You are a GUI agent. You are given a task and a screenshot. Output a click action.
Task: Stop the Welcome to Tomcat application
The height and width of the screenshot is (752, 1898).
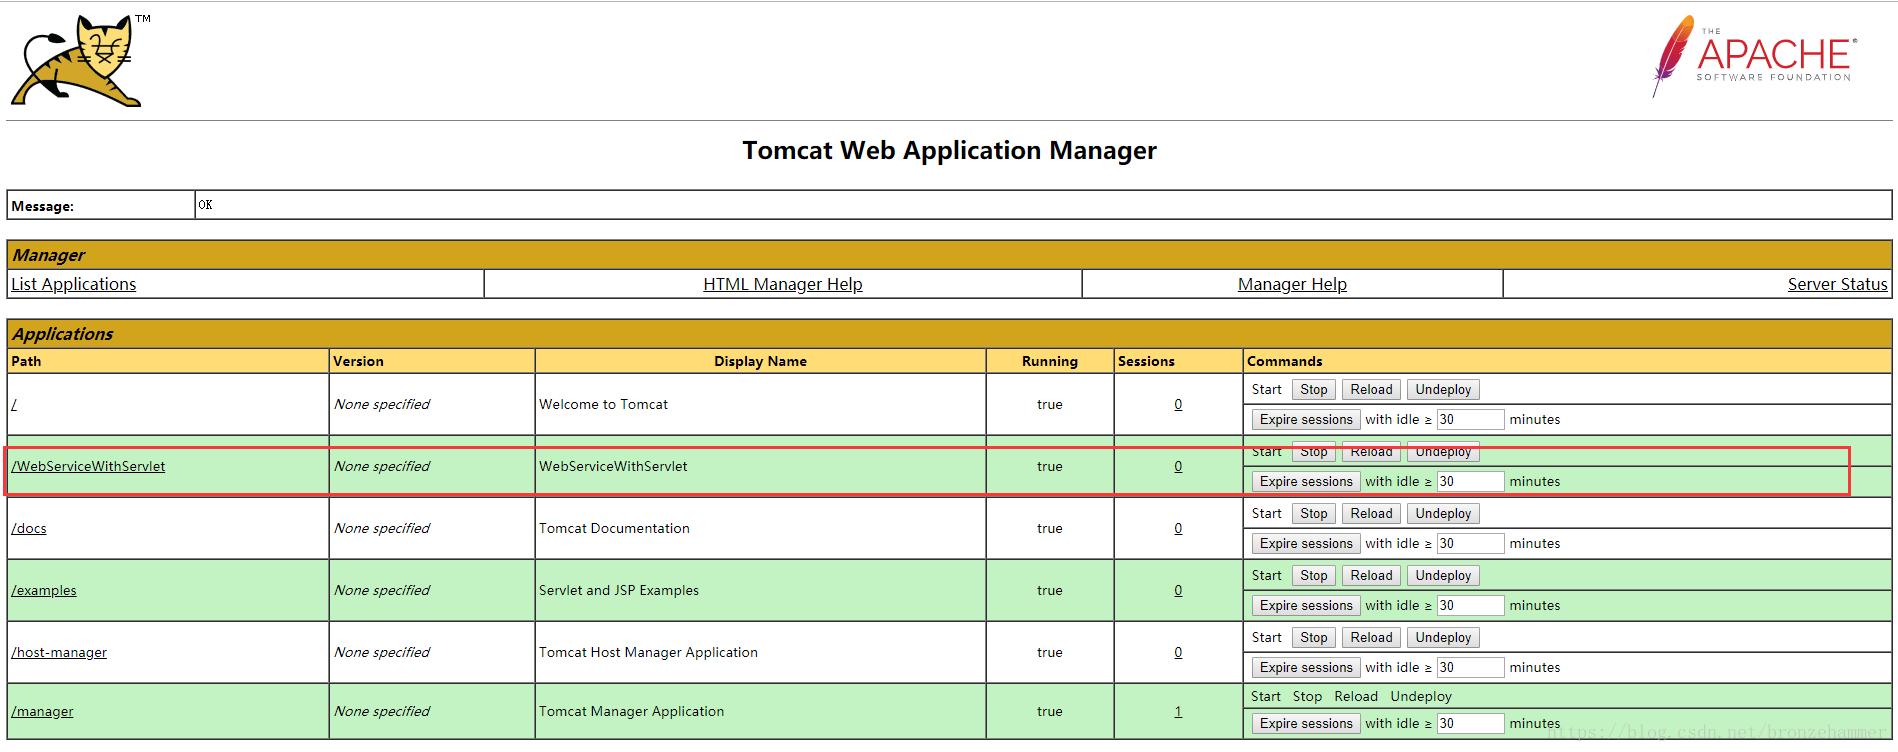(1314, 390)
